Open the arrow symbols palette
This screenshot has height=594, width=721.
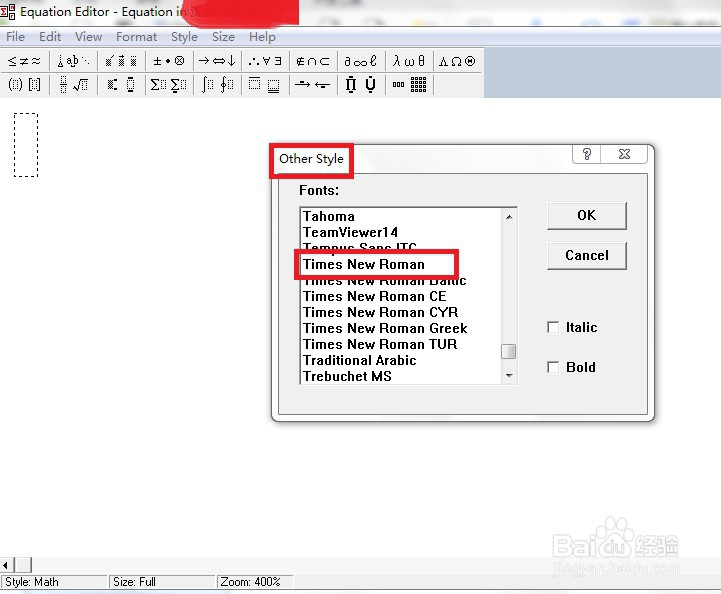(217, 61)
